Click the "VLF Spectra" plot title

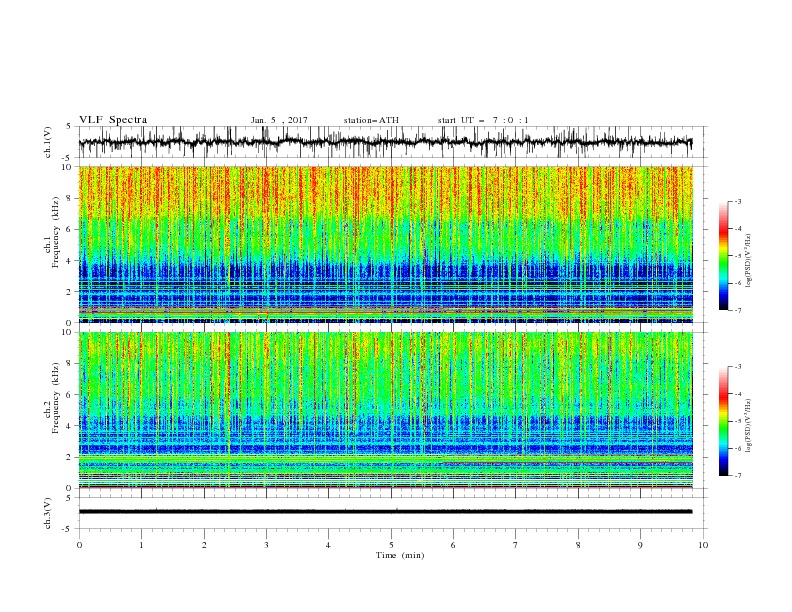[x=113, y=120]
